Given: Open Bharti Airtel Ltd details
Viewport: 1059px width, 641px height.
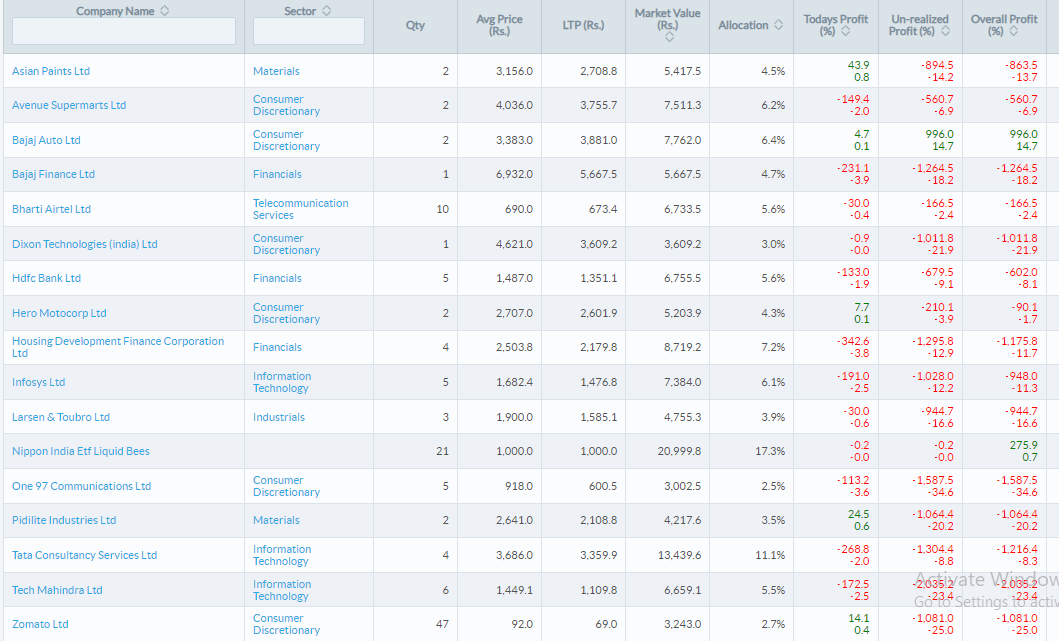Looking at the screenshot, I should (51, 209).
